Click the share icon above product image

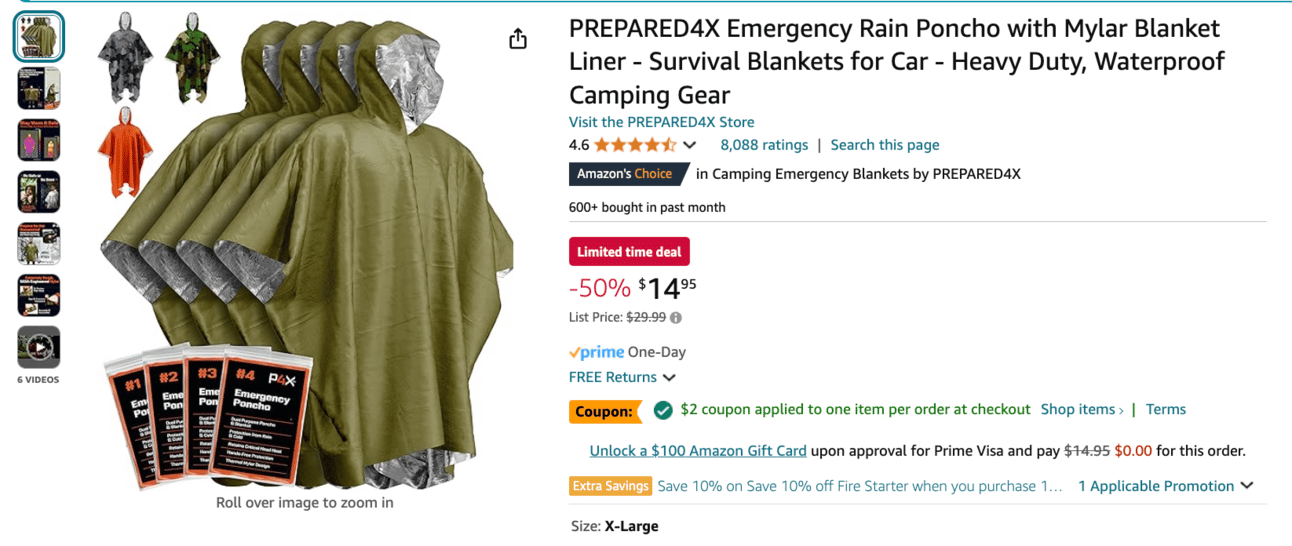[517, 39]
